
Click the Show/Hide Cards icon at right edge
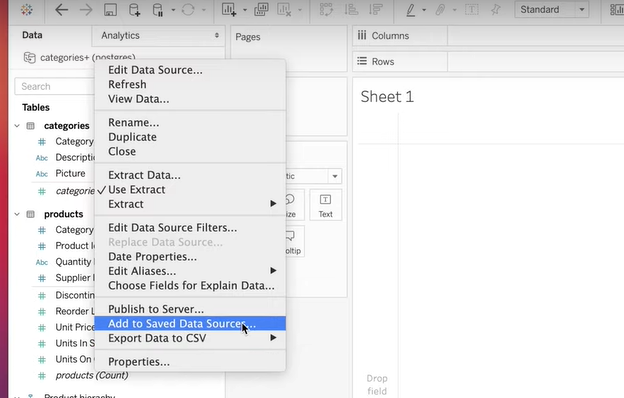coord(616,10)
